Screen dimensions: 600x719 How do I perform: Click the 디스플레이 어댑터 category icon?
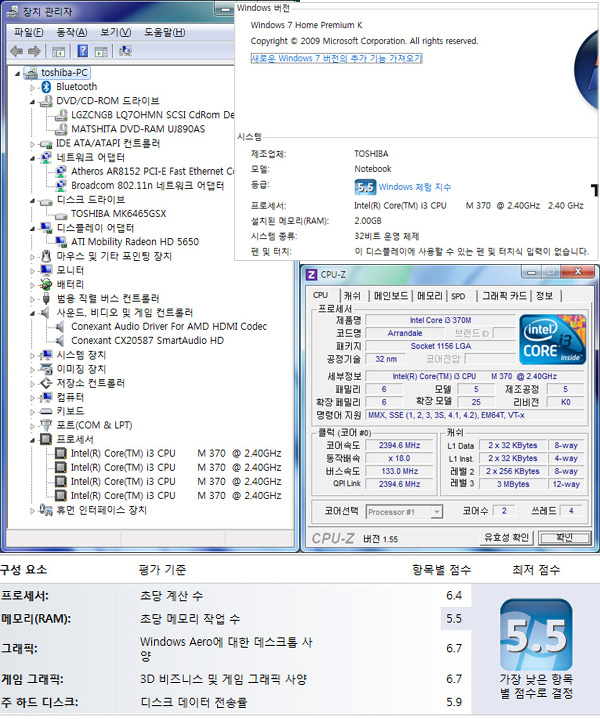tap(46, 228)
